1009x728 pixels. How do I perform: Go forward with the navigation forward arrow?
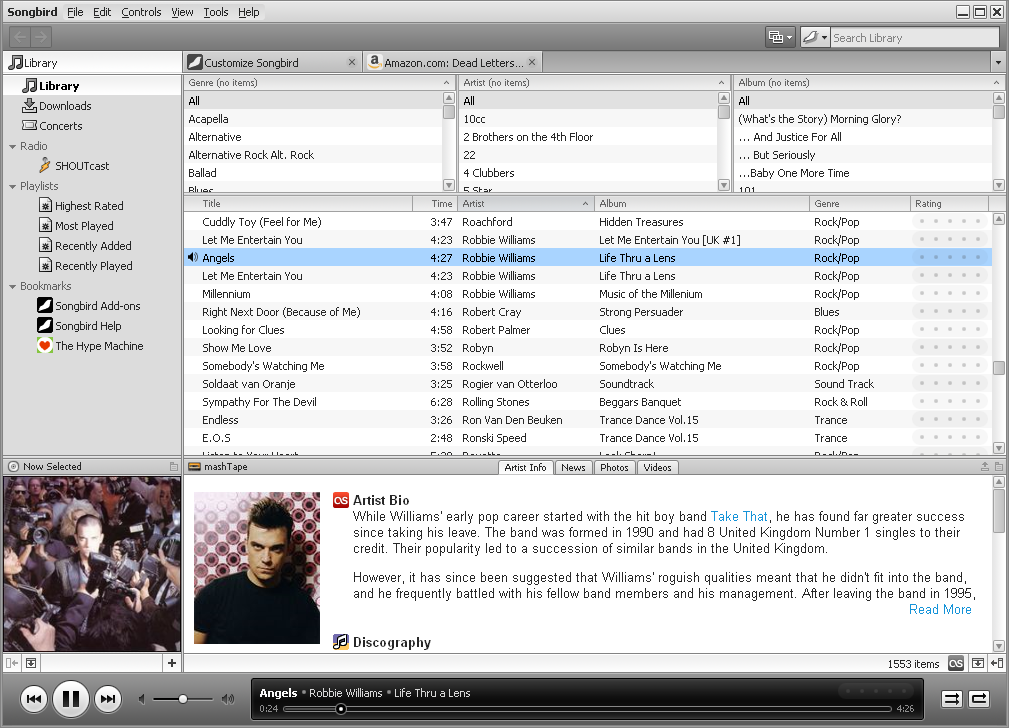[41, 37]
